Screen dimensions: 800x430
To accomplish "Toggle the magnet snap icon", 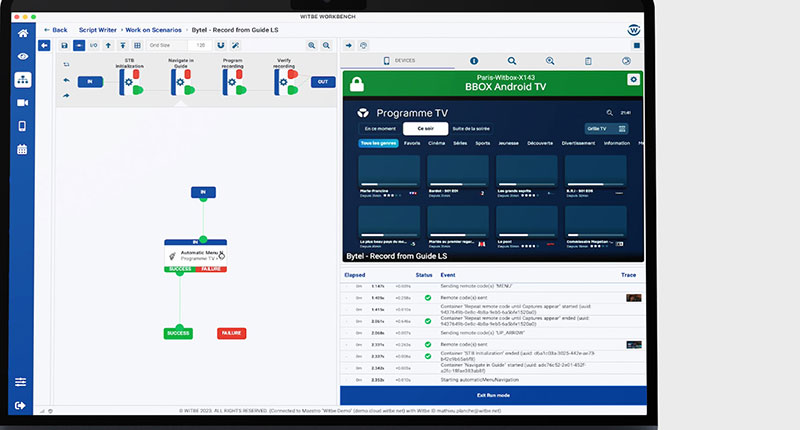I will tap(220, 45).
